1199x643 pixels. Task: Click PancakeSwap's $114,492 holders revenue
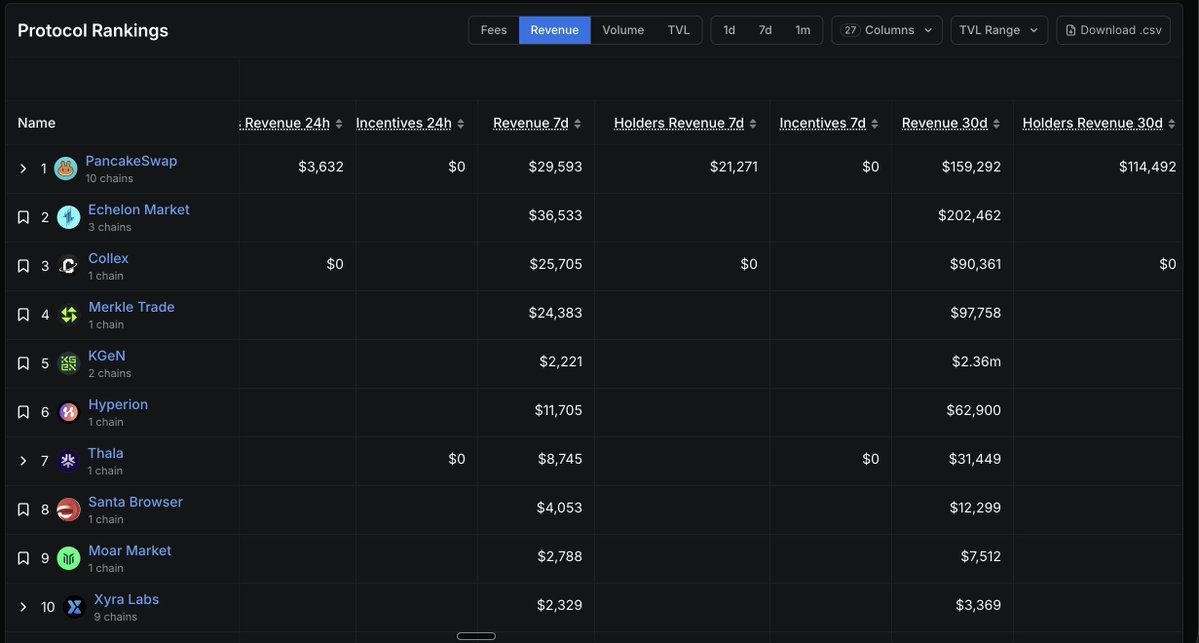tap(1147, 167)
